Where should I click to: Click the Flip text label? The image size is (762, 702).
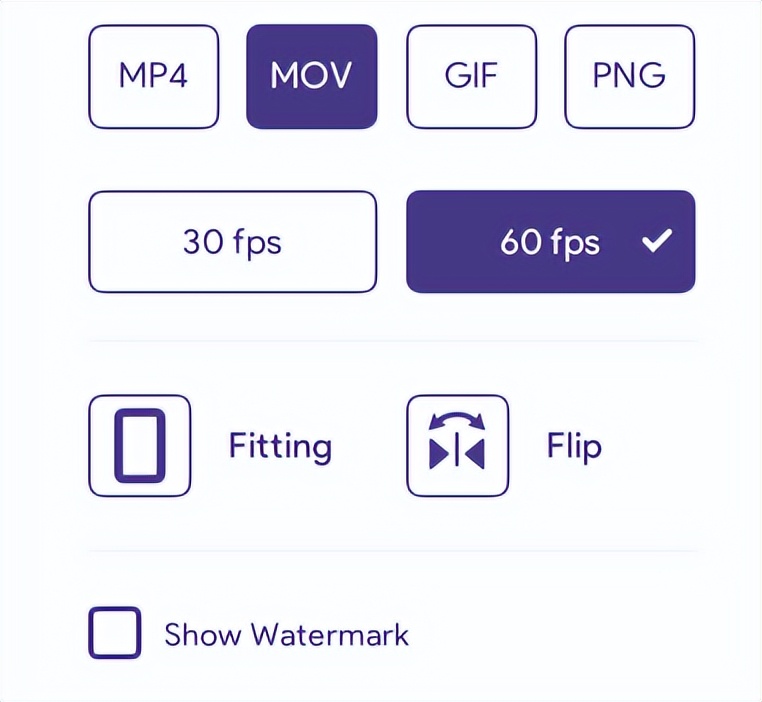[574, 446]
